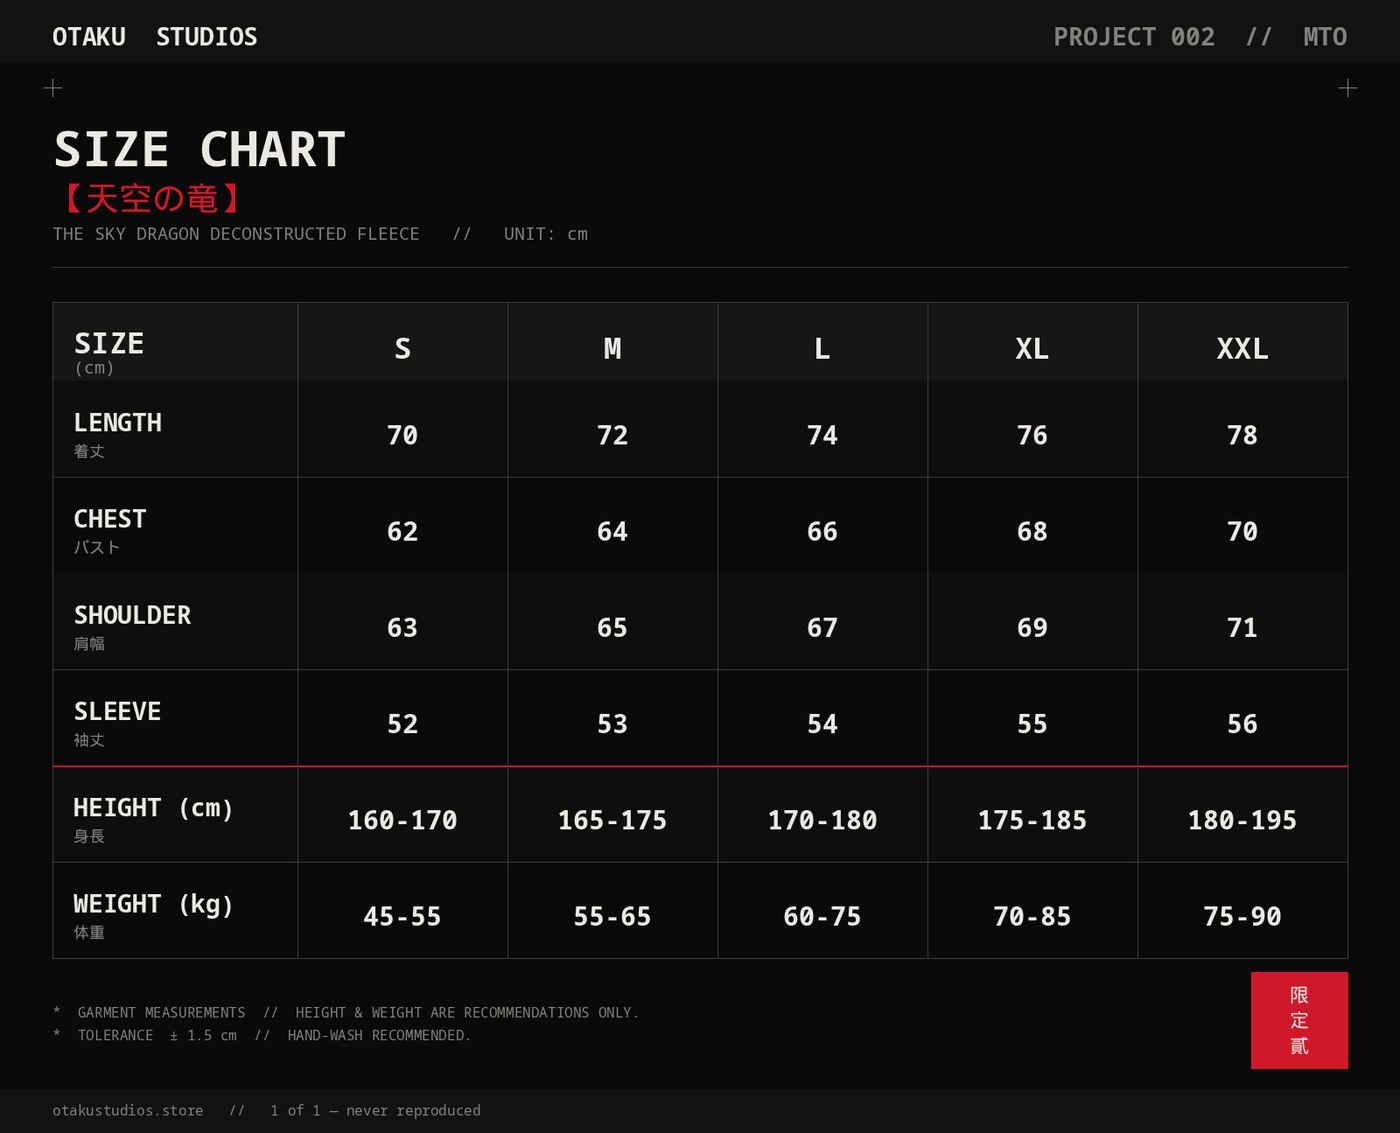Click the chest value 66 for size L
Image resolution: width=1400 pixels, height=1133 pixels.
tap(822, 531)
